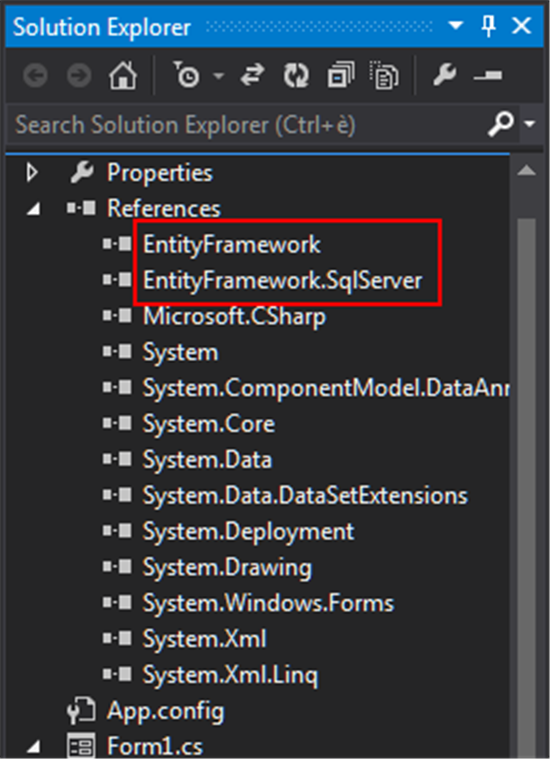Refresh the Solution Explorer view
This screenshot has width=550, height=759.
point(296,76)
